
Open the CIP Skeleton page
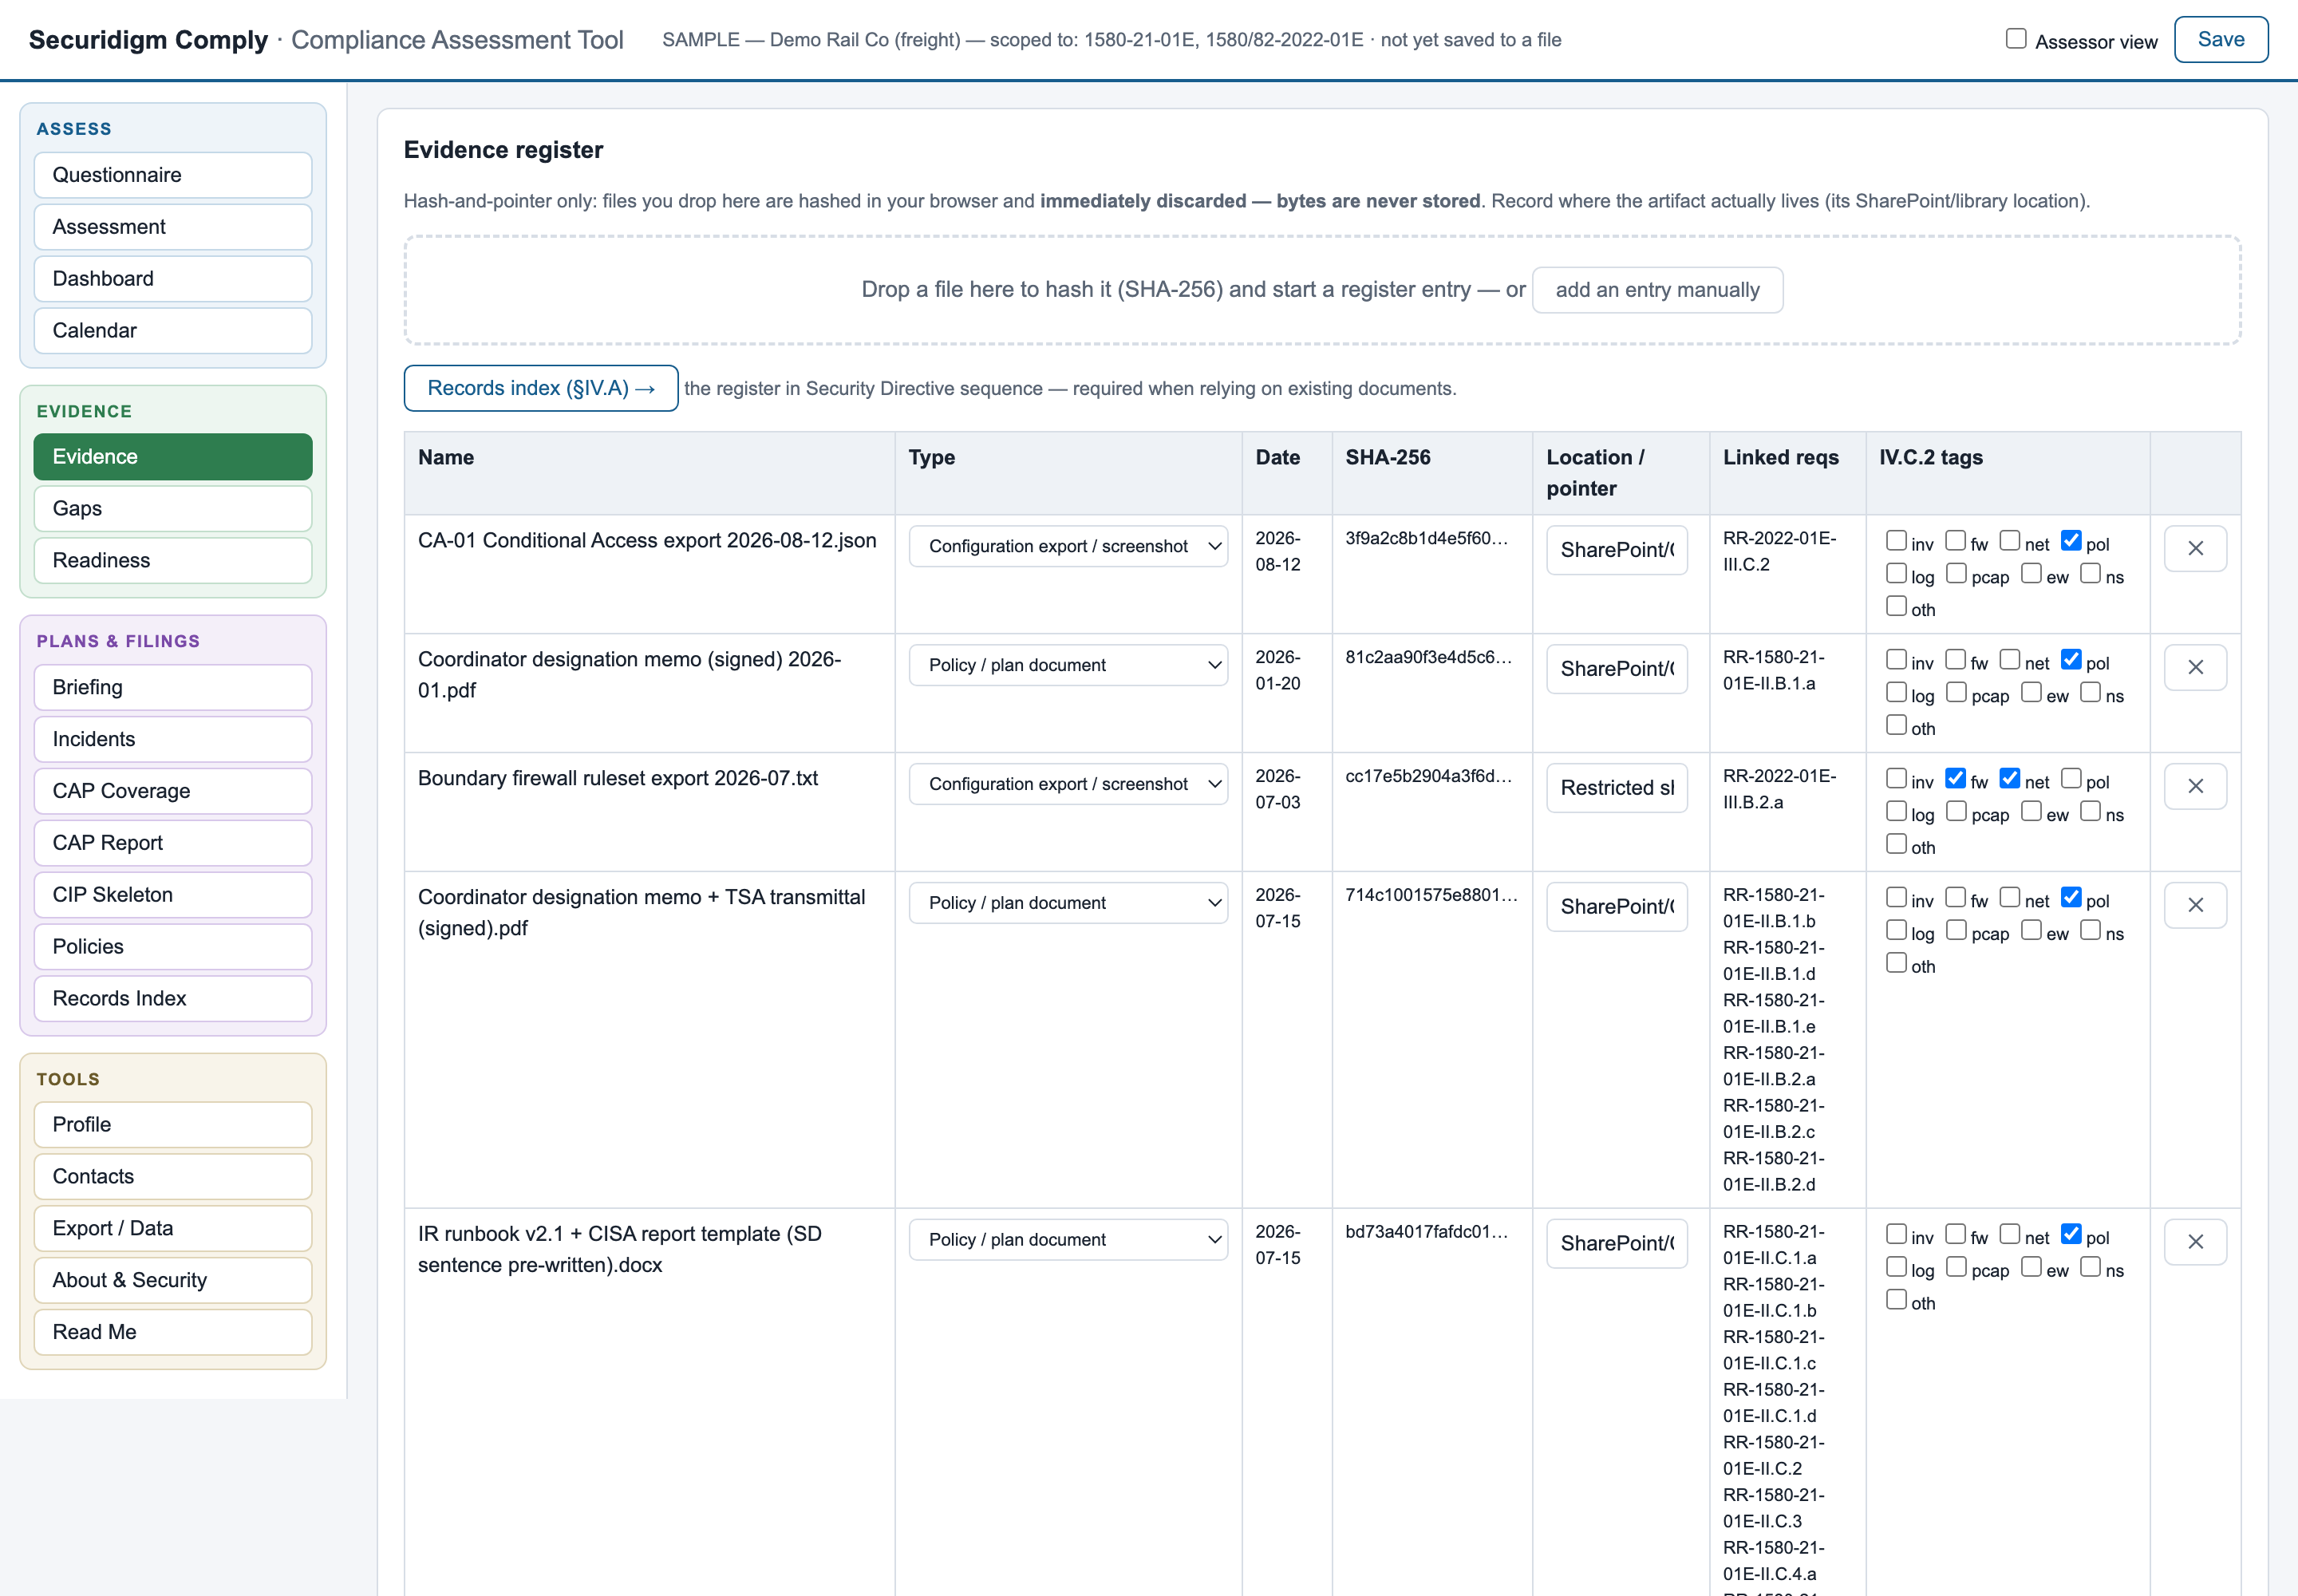173,896
